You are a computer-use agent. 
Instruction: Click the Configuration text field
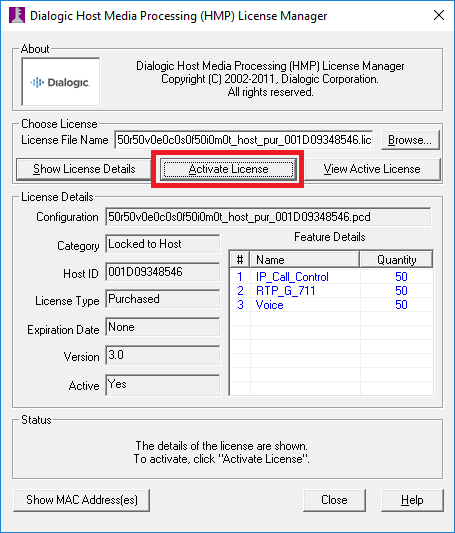point(268,217)
